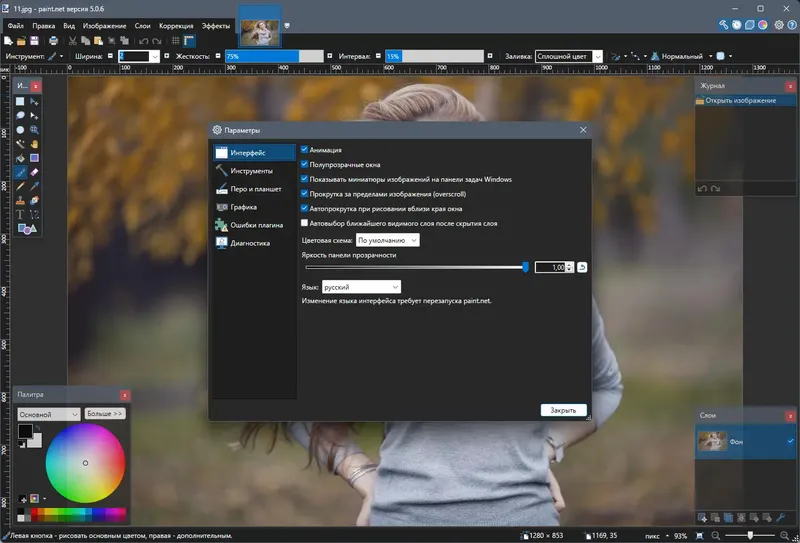The image size is (800, 543).
Task: Expand the image list arrow beside thumbnail
Action: [x=287, y=26]
